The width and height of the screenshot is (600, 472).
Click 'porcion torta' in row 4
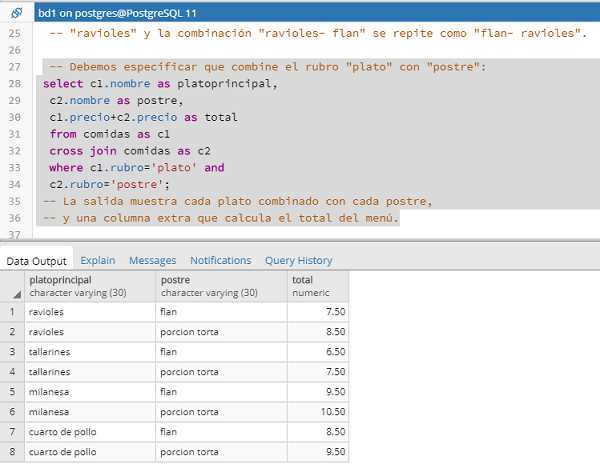click(222, 372)
